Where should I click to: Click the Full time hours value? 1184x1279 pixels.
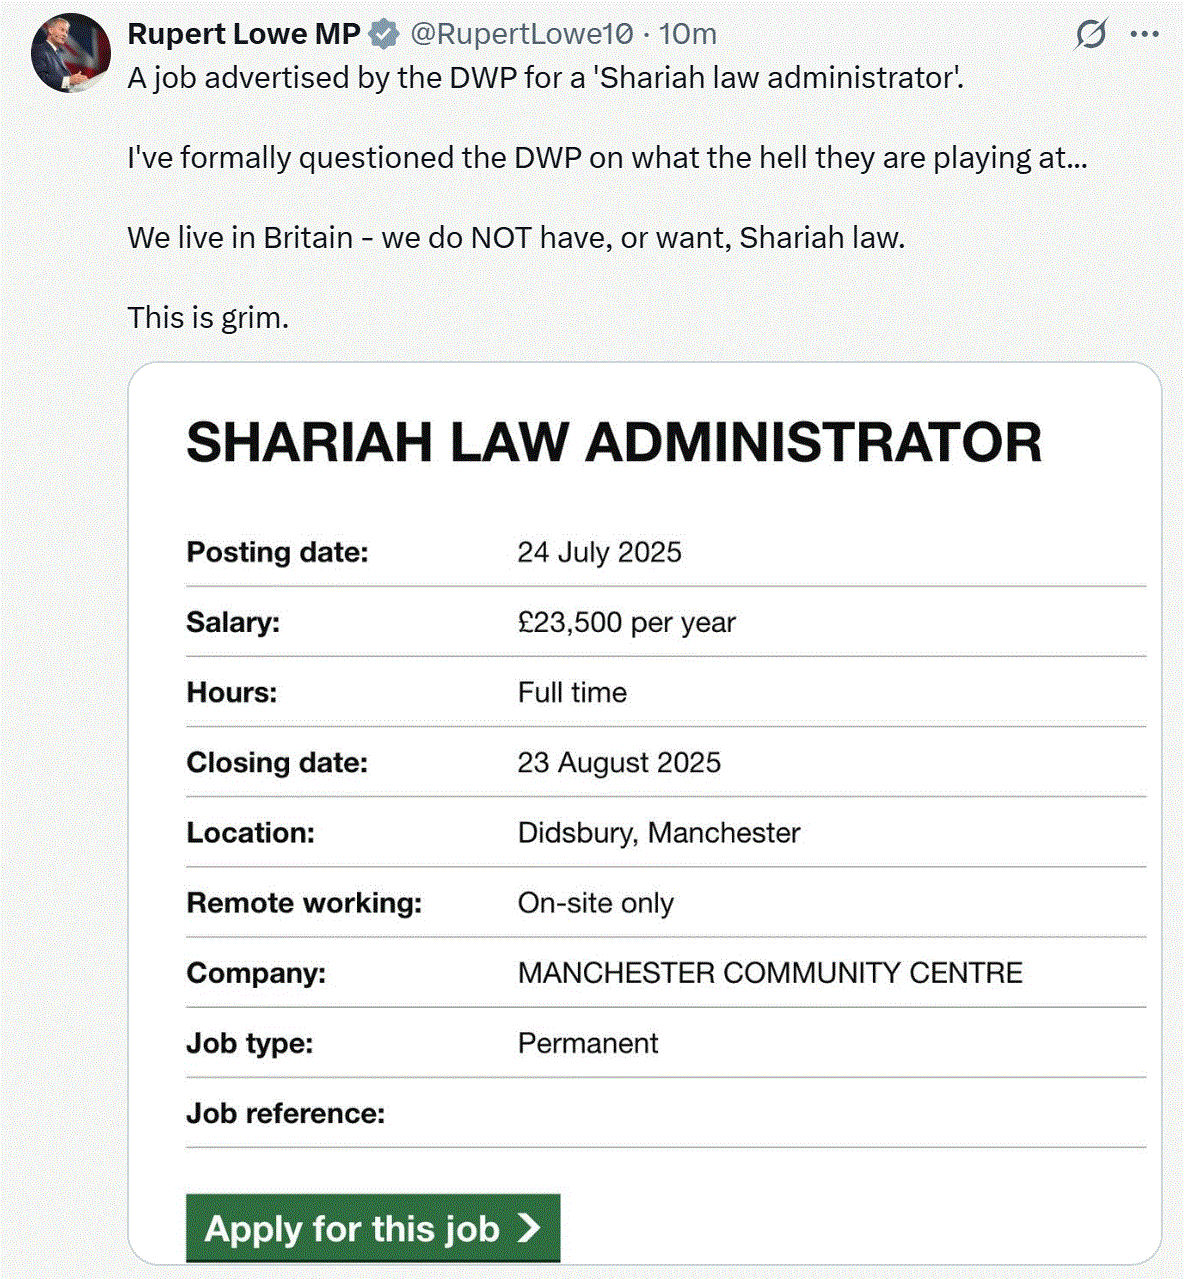pyautogui.click(x=572, y=692)
